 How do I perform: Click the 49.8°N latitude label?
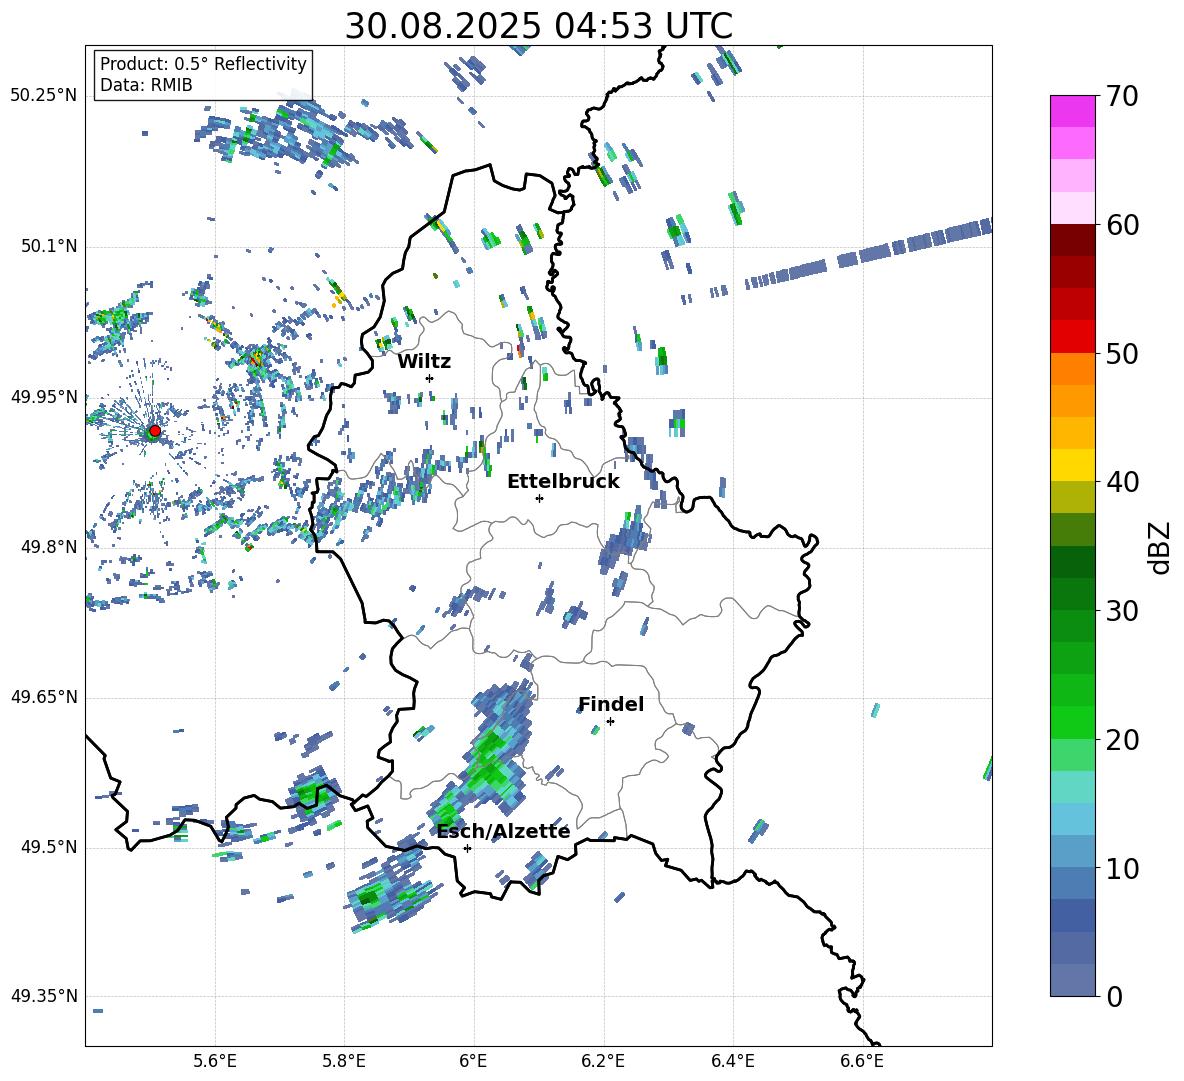pos(48,547)
